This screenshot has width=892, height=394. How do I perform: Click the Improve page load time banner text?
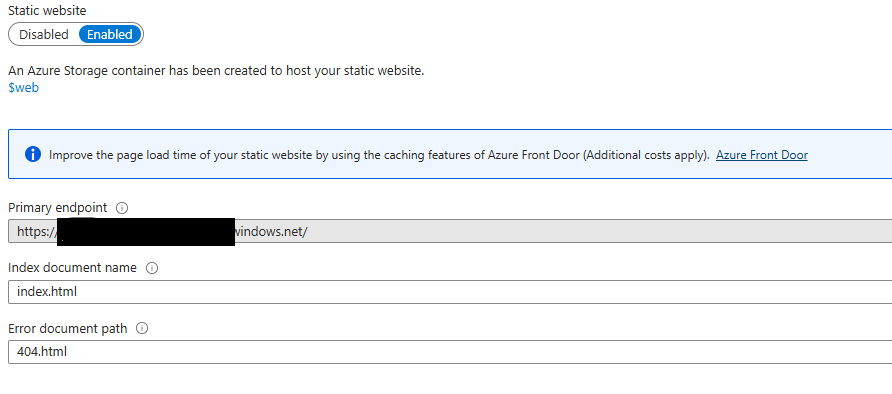pyautogui.click(x=379, y=155)
